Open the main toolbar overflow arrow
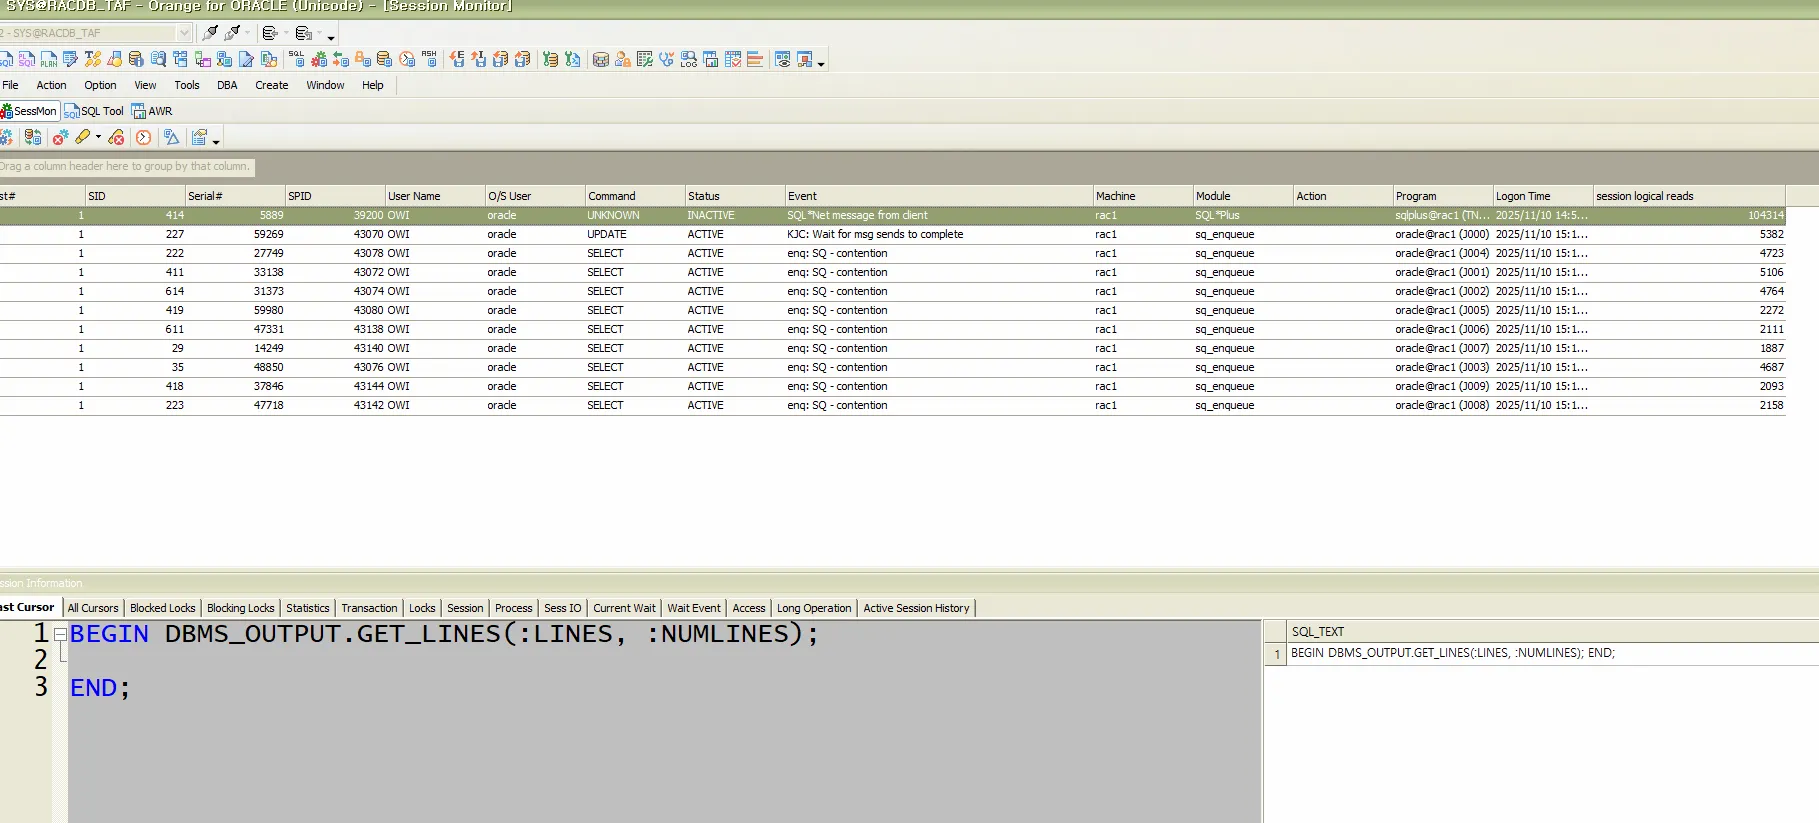This screenshot has width=1819, height=823. (821, 63)
